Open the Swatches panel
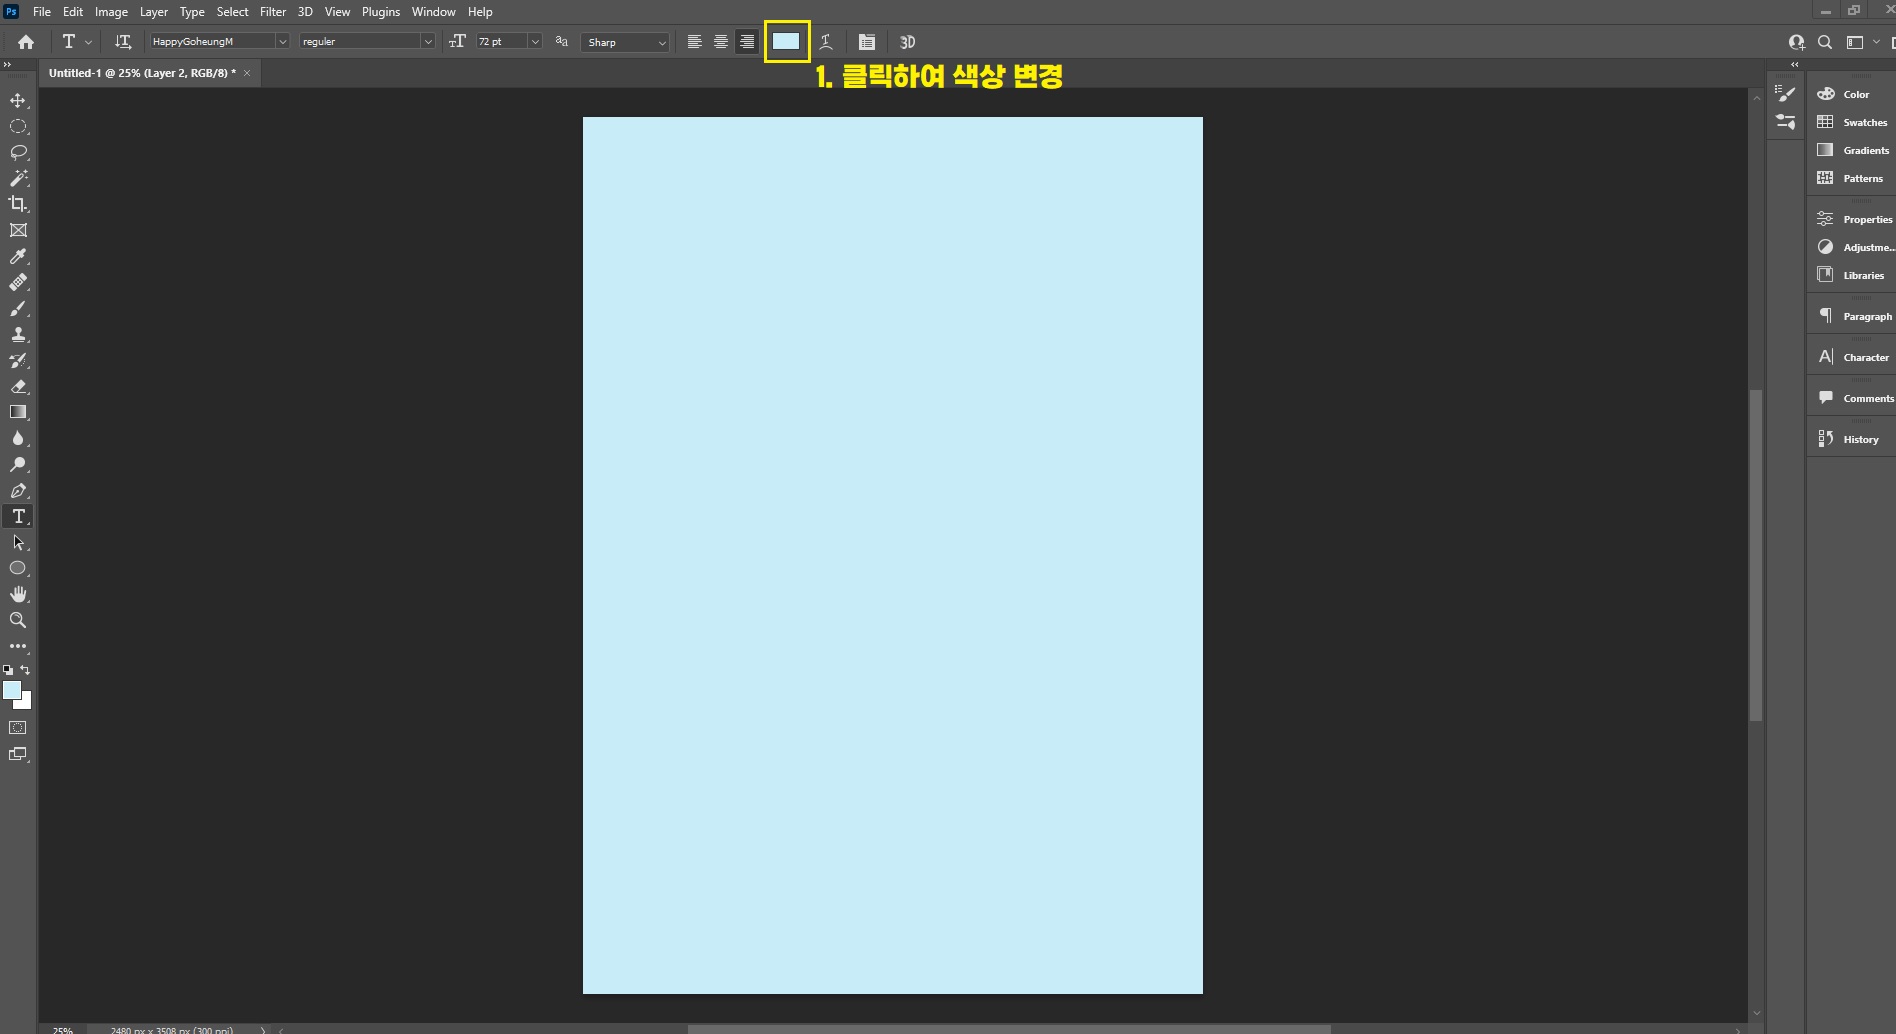The image size is (1896, 1034). coord(1853,122)
